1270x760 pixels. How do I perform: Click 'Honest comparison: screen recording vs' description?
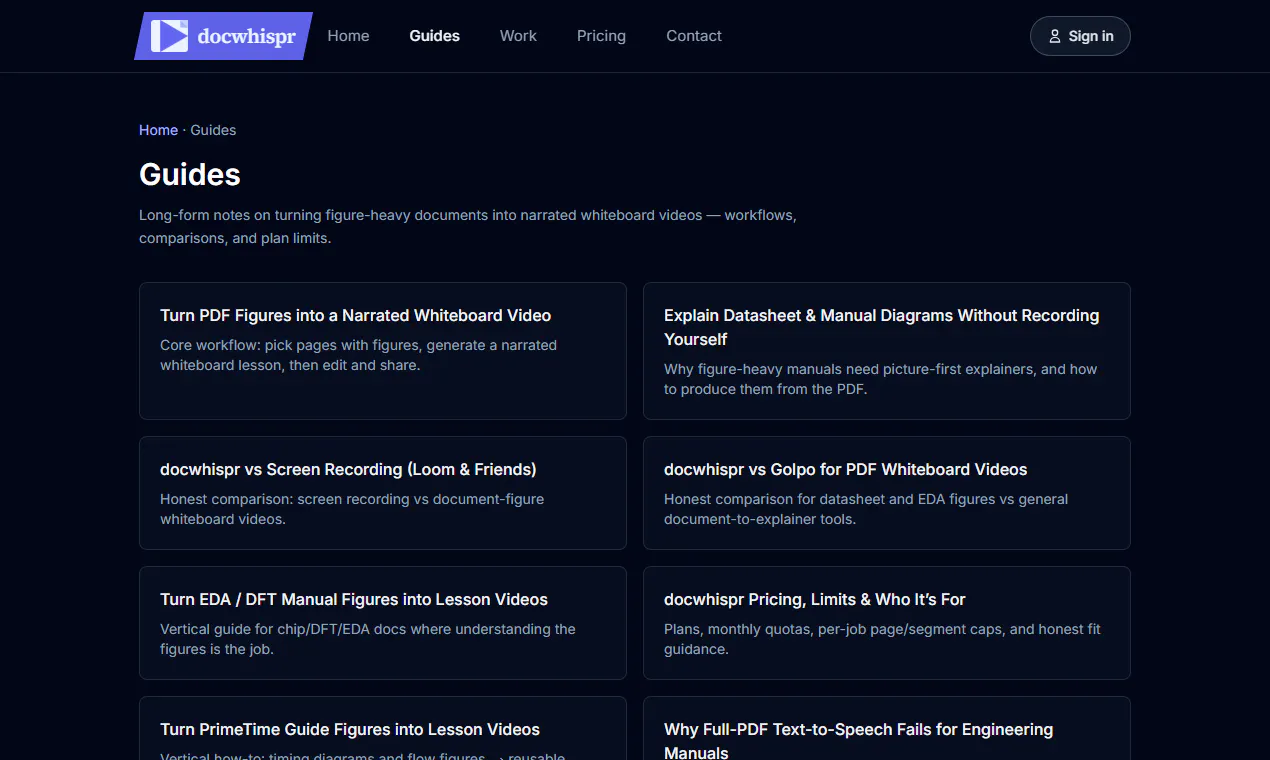tap(352, 509)
